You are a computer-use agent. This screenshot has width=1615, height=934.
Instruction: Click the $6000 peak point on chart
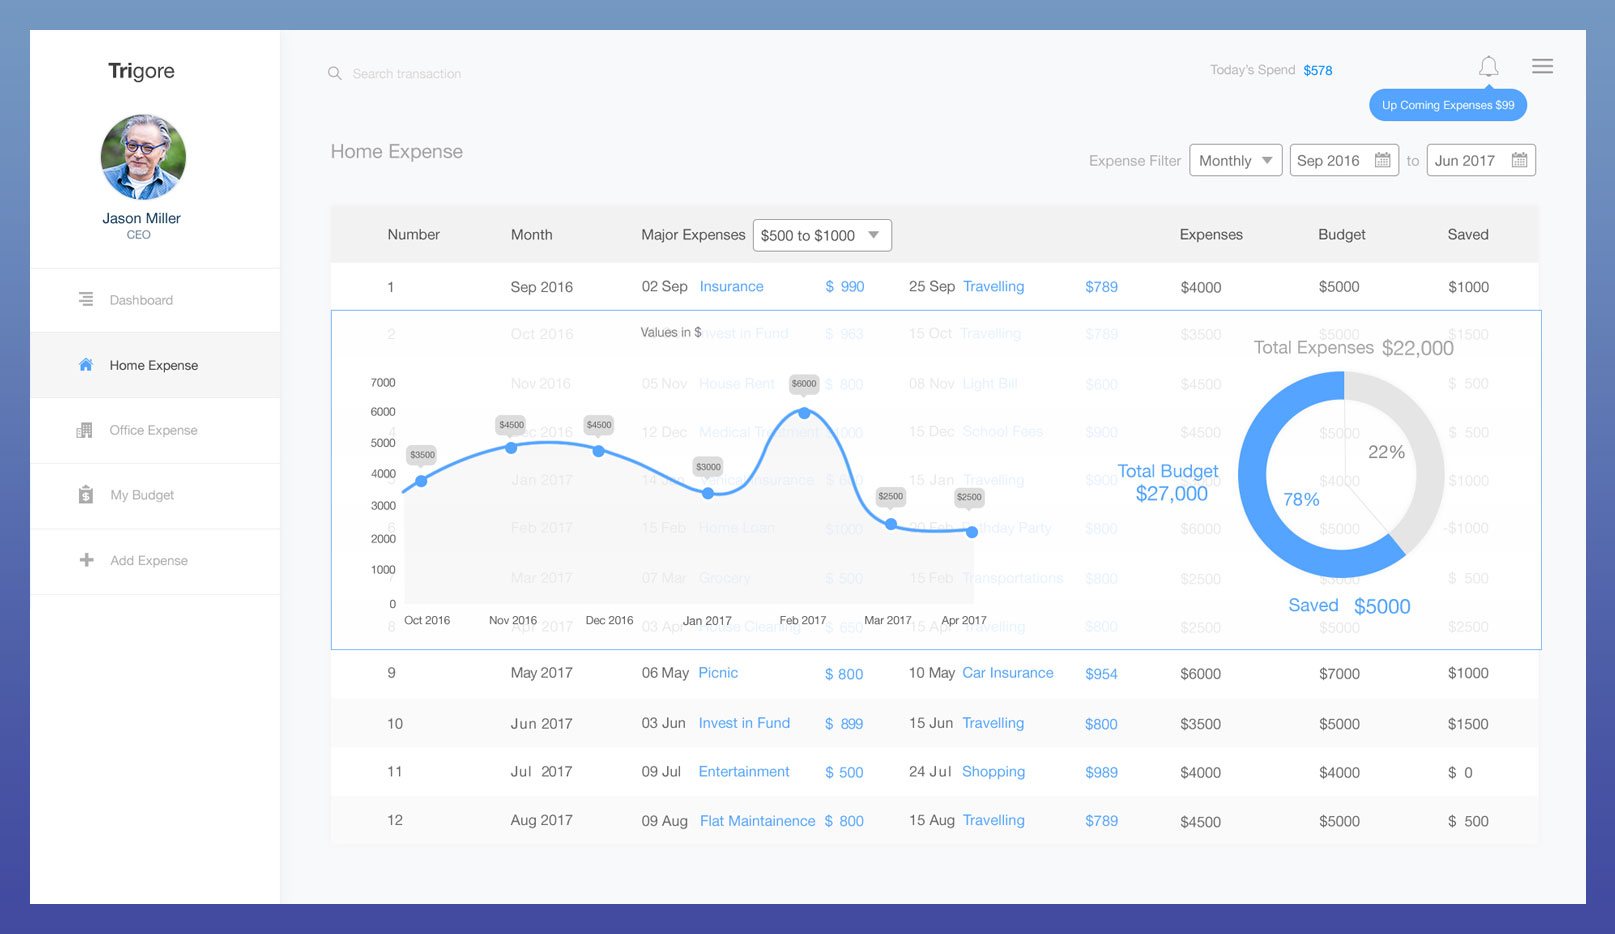tap(804, 413)
